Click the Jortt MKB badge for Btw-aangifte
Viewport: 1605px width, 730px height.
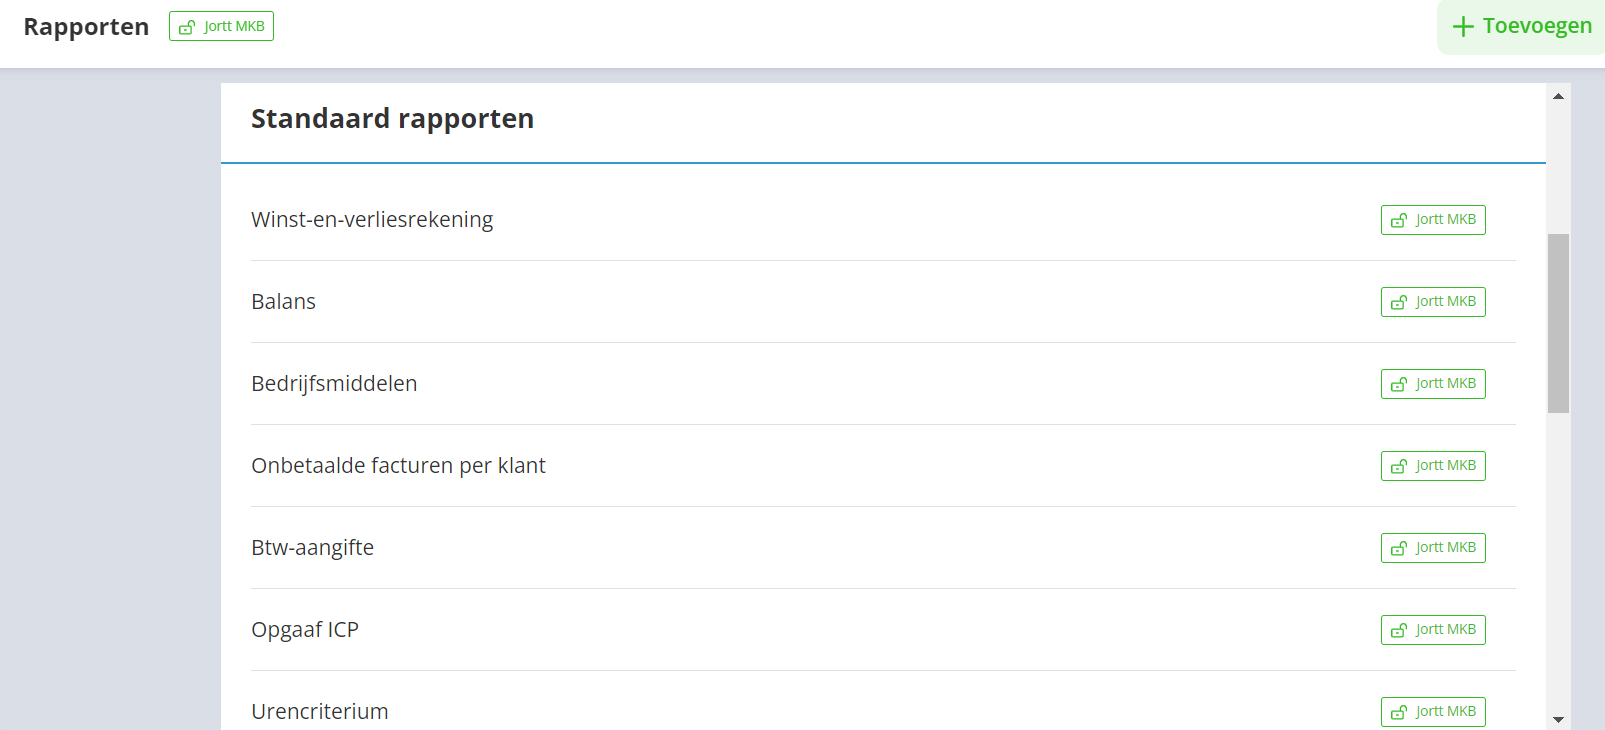1432,548
